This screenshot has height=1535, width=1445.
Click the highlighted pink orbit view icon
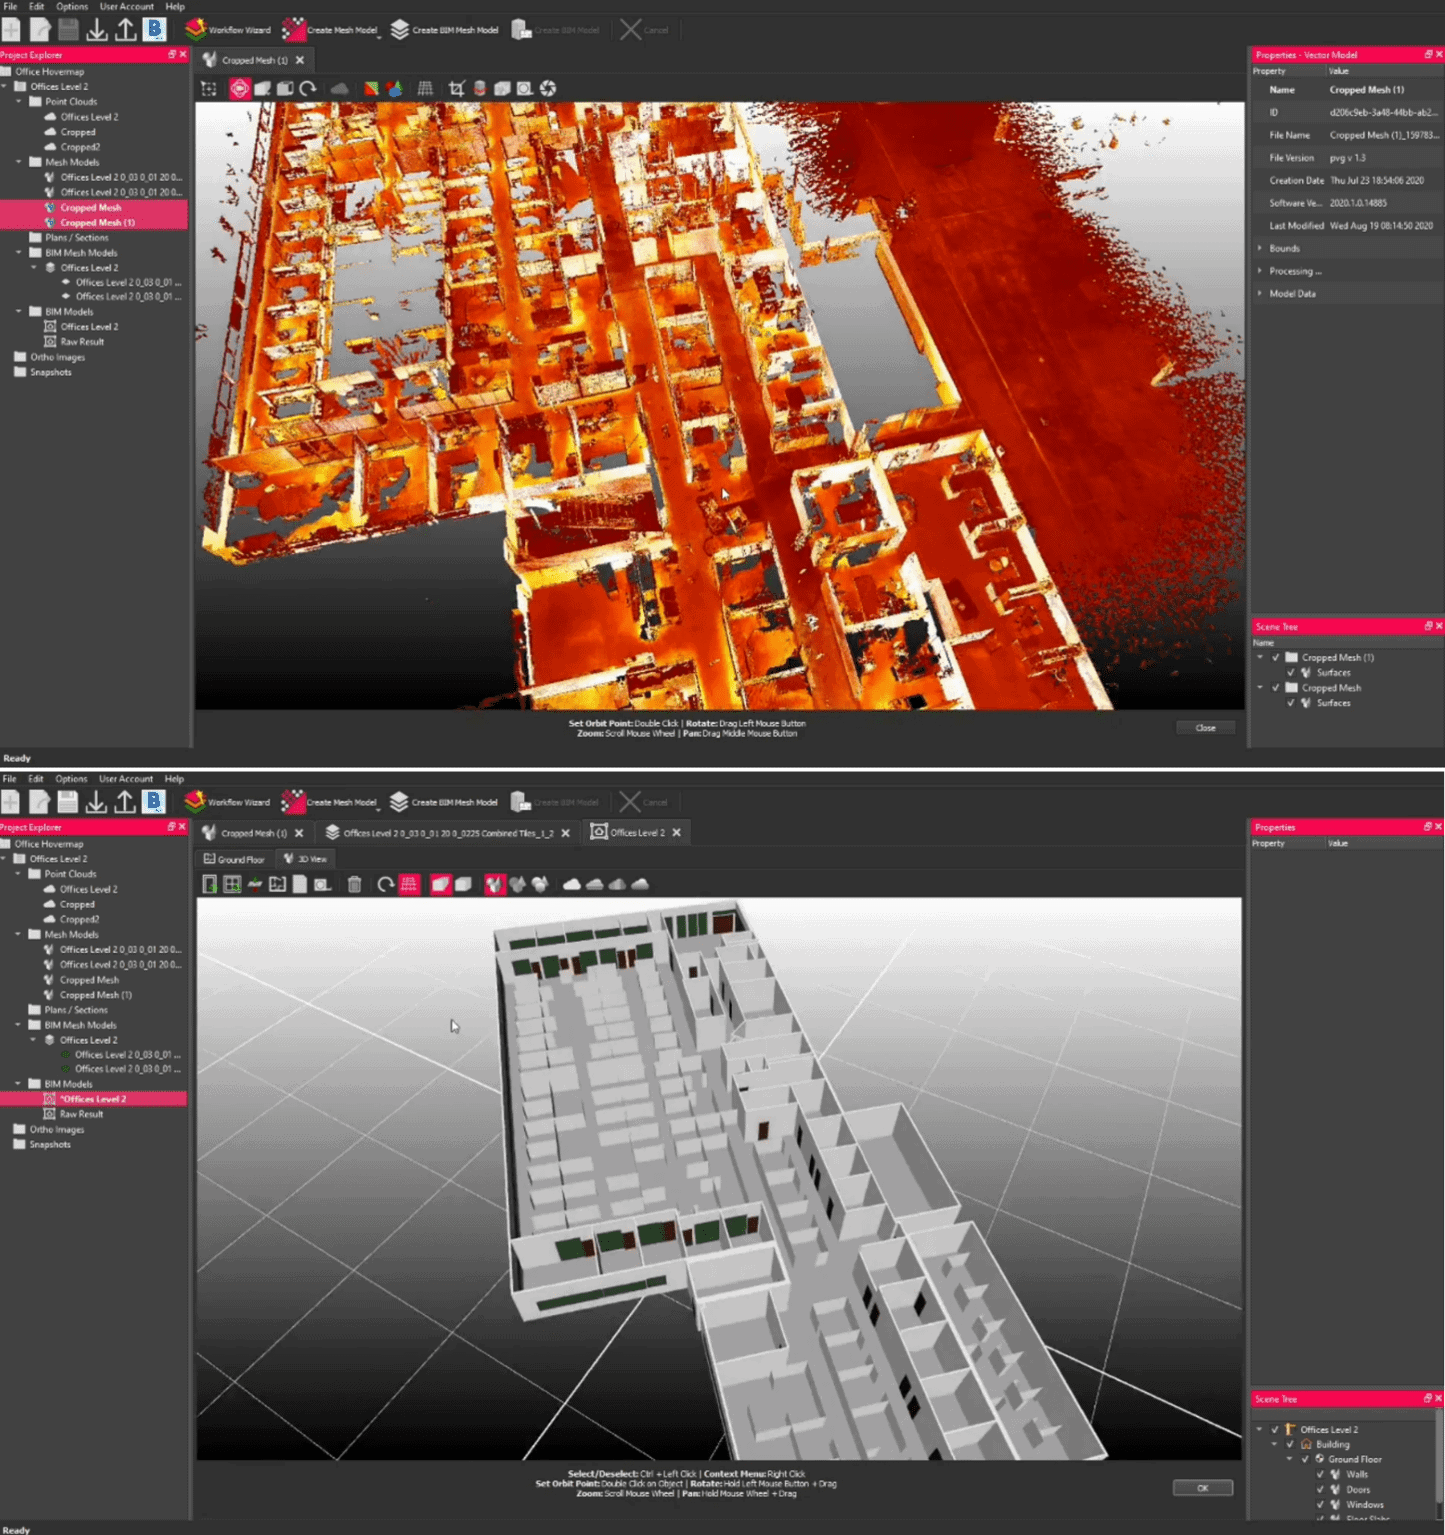click(240, 89)
